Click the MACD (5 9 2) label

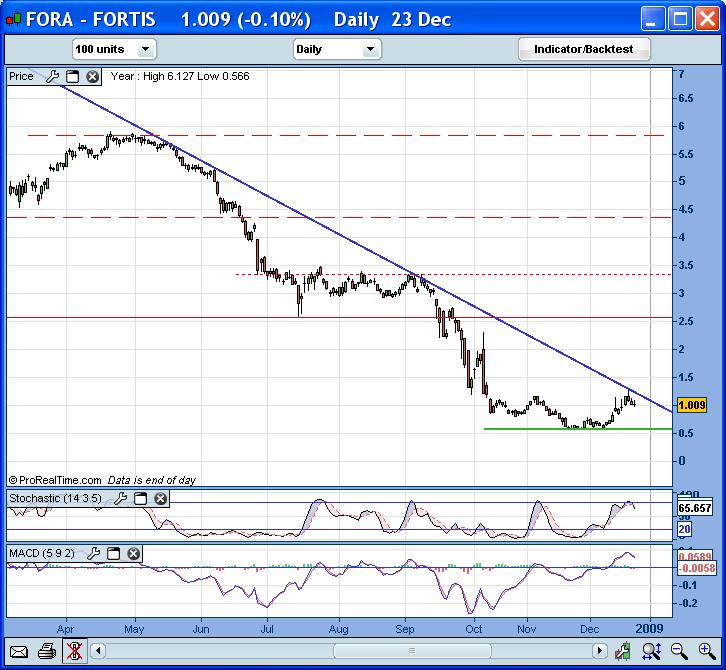[42, 553]
